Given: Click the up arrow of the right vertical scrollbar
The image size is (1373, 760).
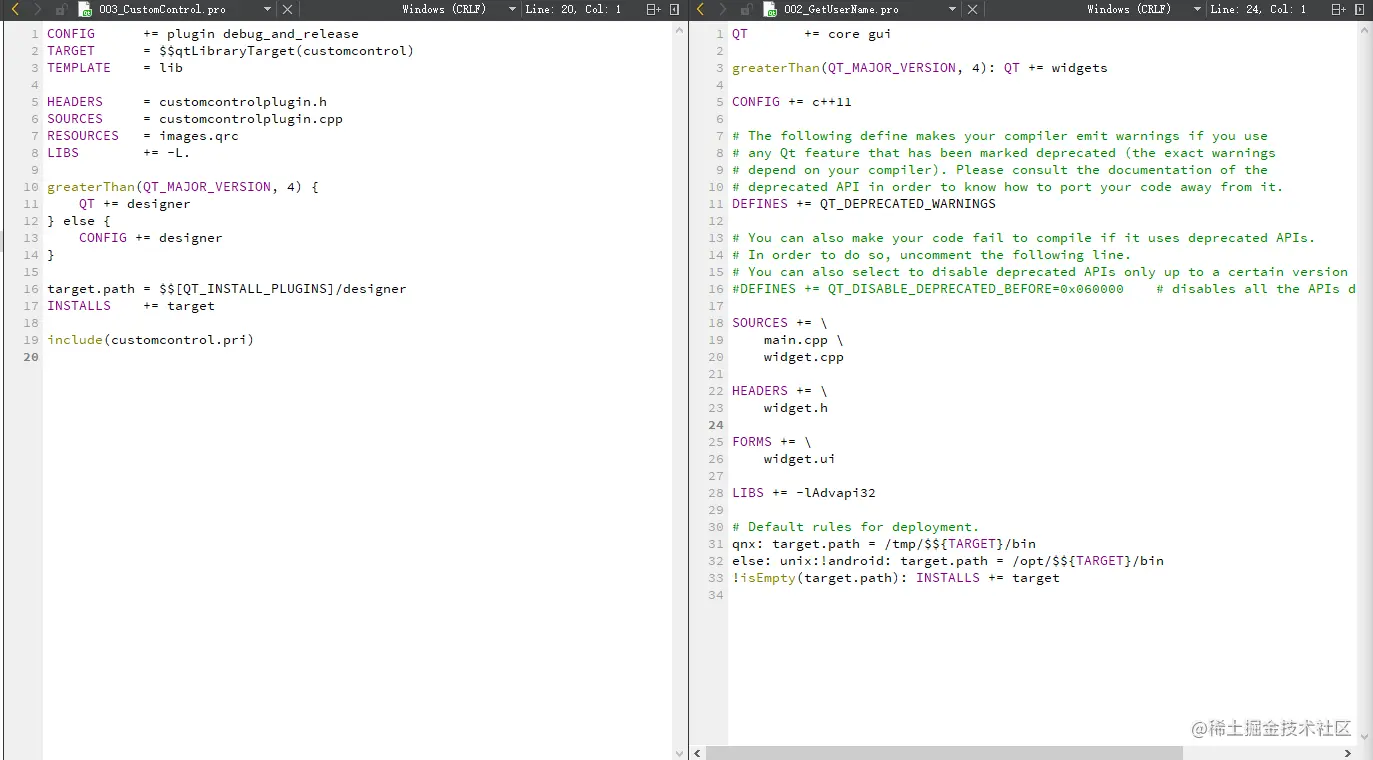Looking at the screenshot, I should 1364,31.
